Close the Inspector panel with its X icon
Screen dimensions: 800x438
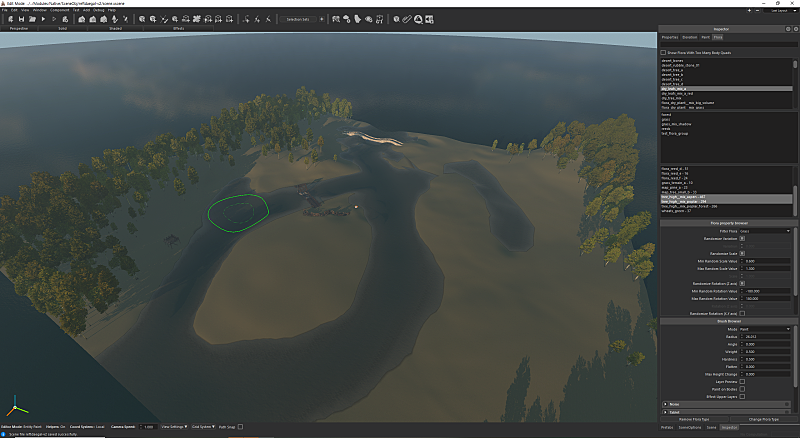pyautogui.click(x=795, y=29)
